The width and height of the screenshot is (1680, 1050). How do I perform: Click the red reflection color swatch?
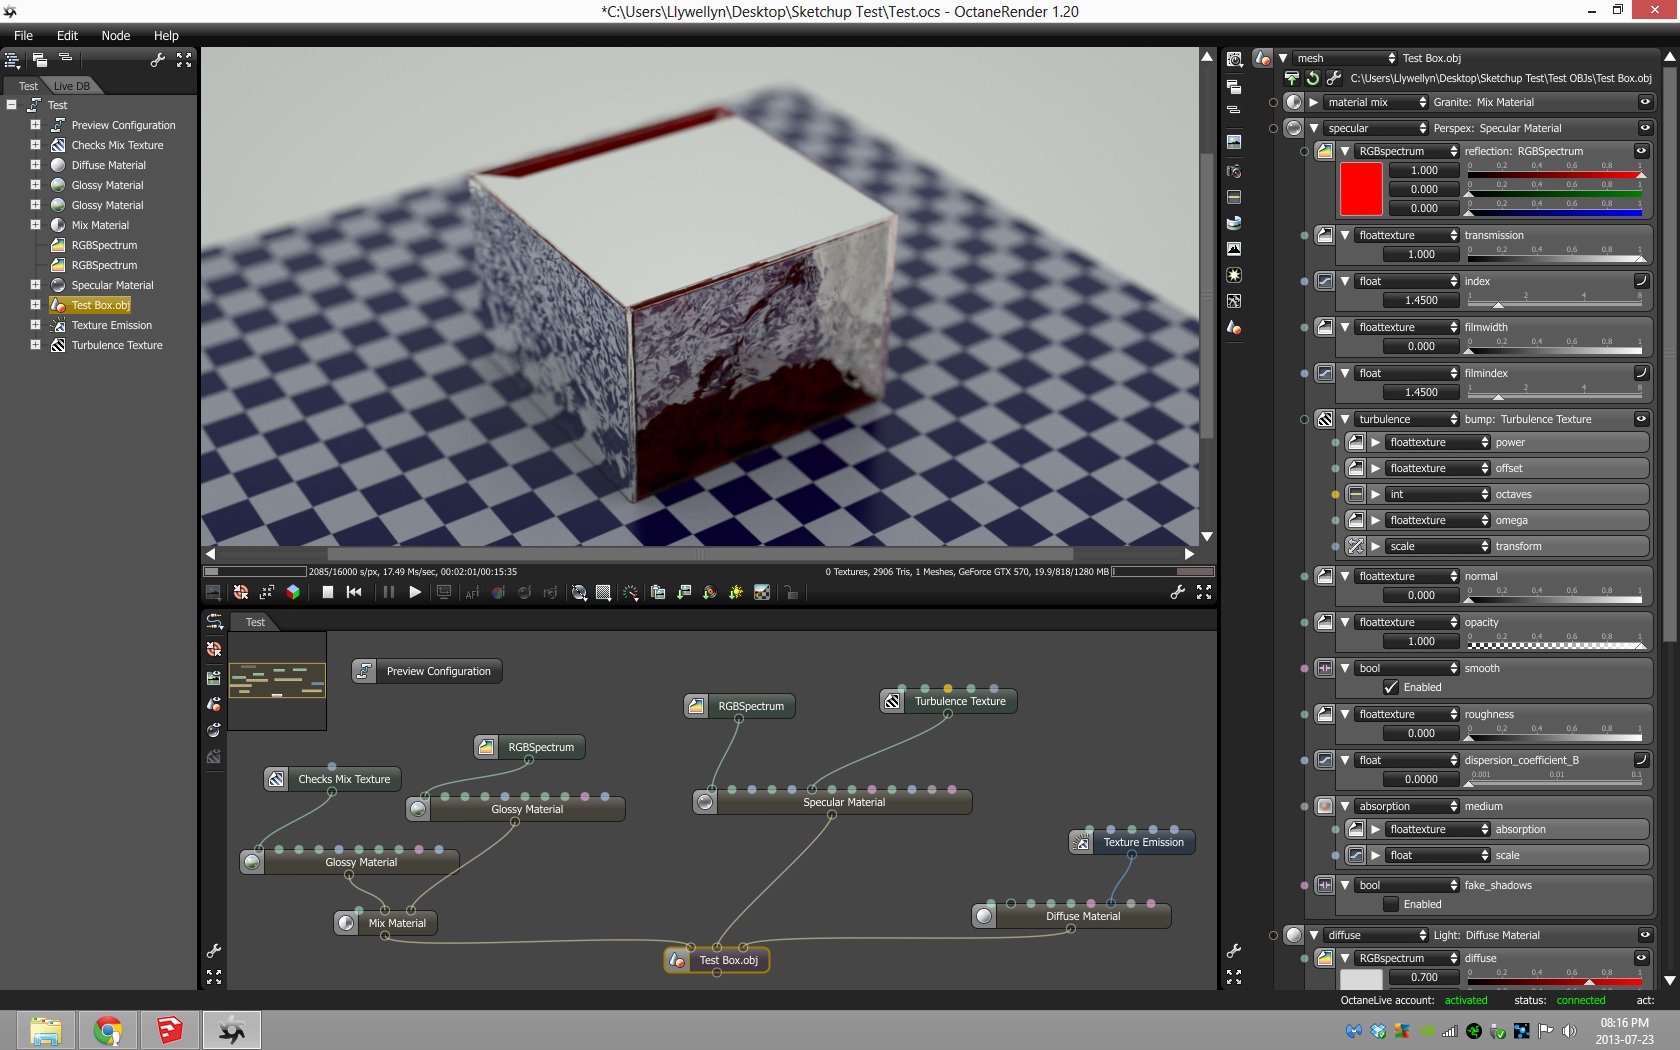click(1361, 189)
